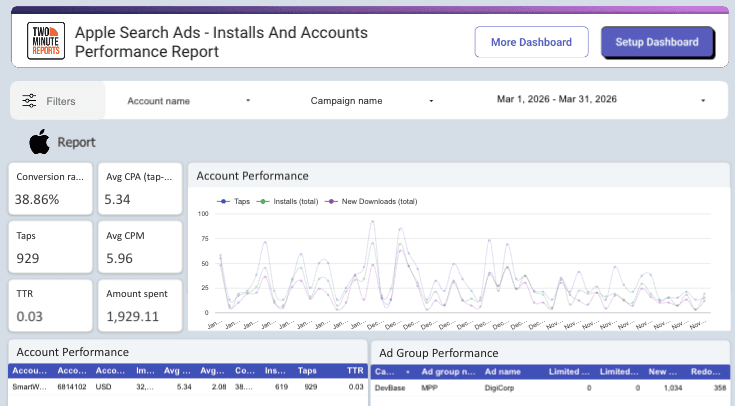Open the Account name dropdown filter
735x406 pixels.
pos(188,101)
